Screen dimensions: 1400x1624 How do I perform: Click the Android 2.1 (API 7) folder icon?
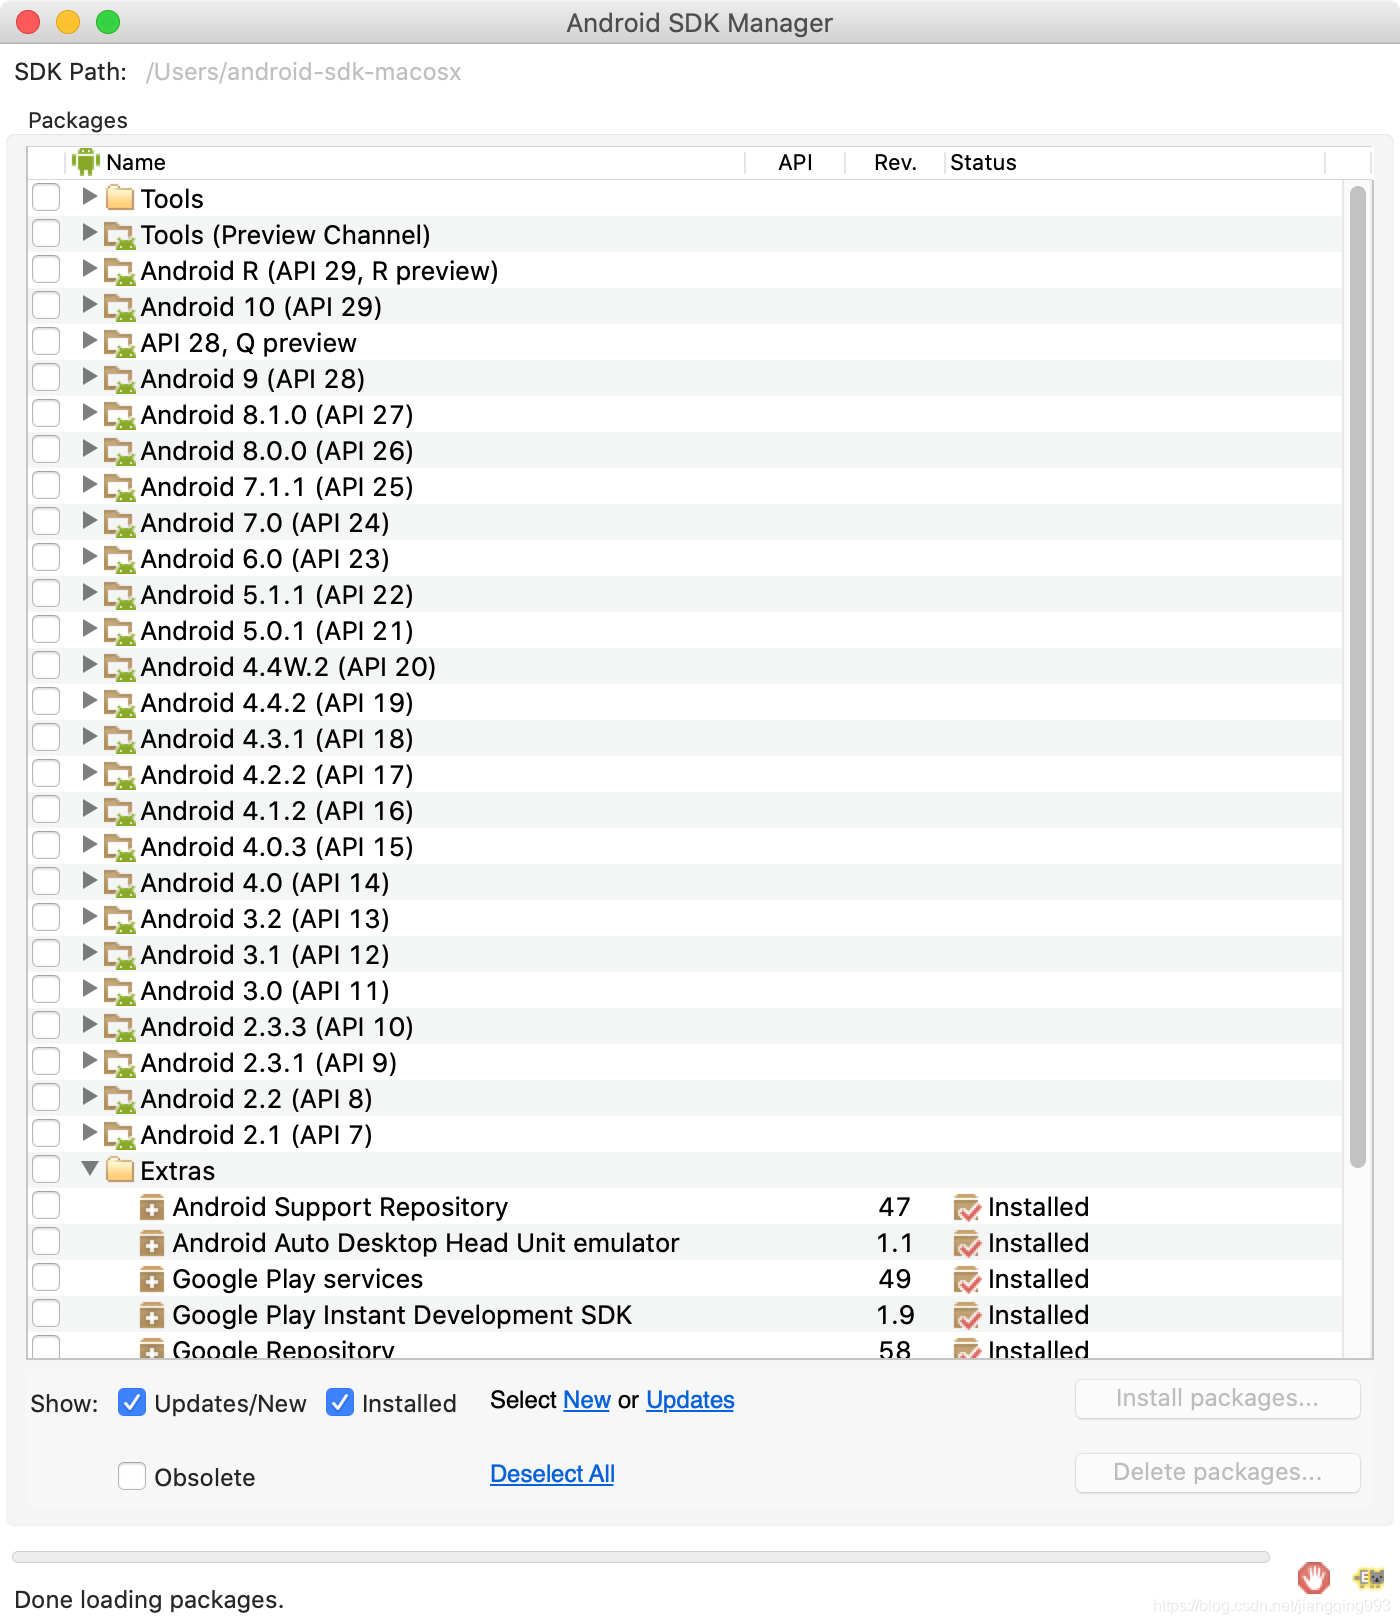pyautogui.click(x=120, y=1135)
